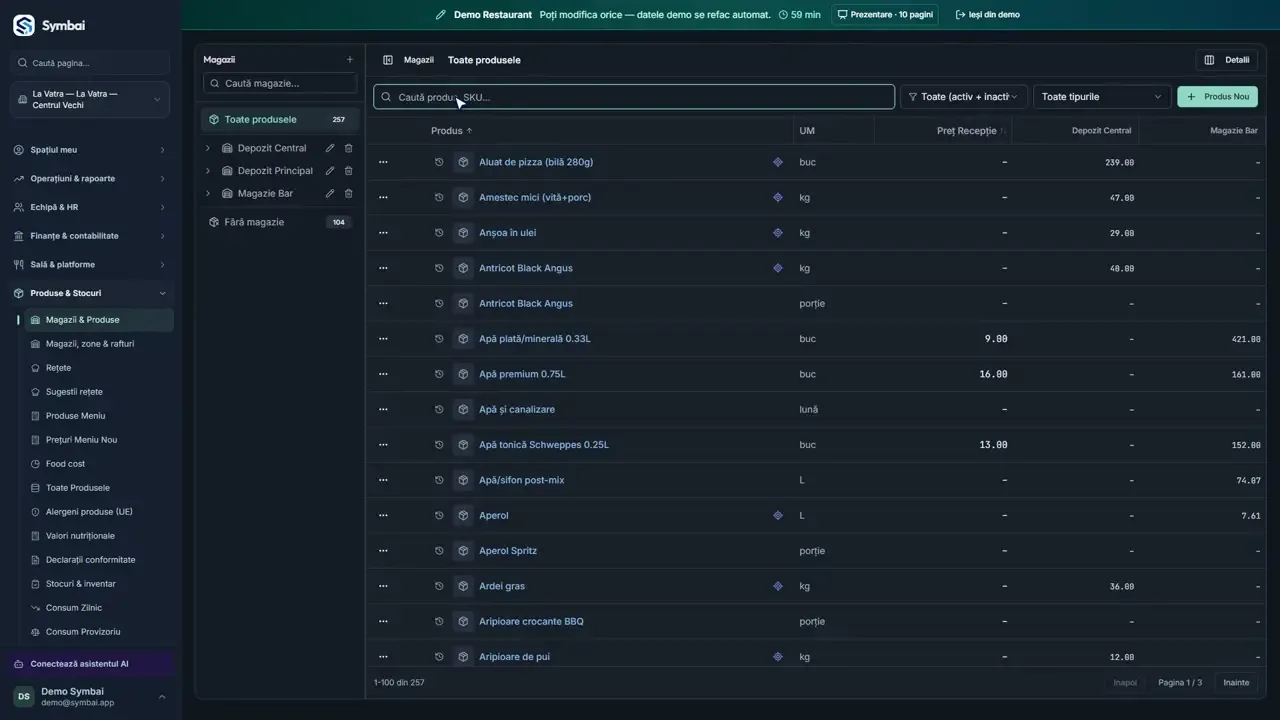1280x720 pixels.
Task: Go to Food cost page
Action: 65,464
